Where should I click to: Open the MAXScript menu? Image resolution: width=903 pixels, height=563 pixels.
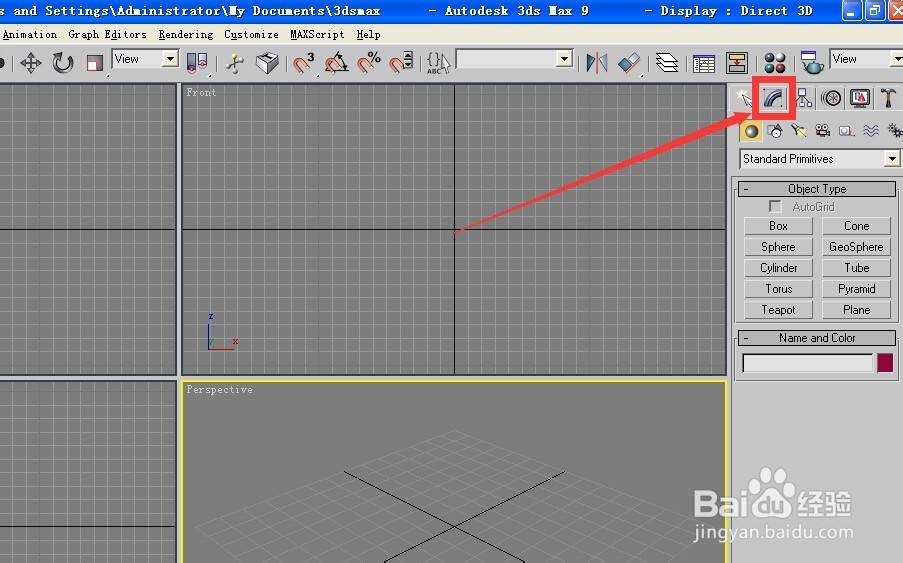click(317, 35)
